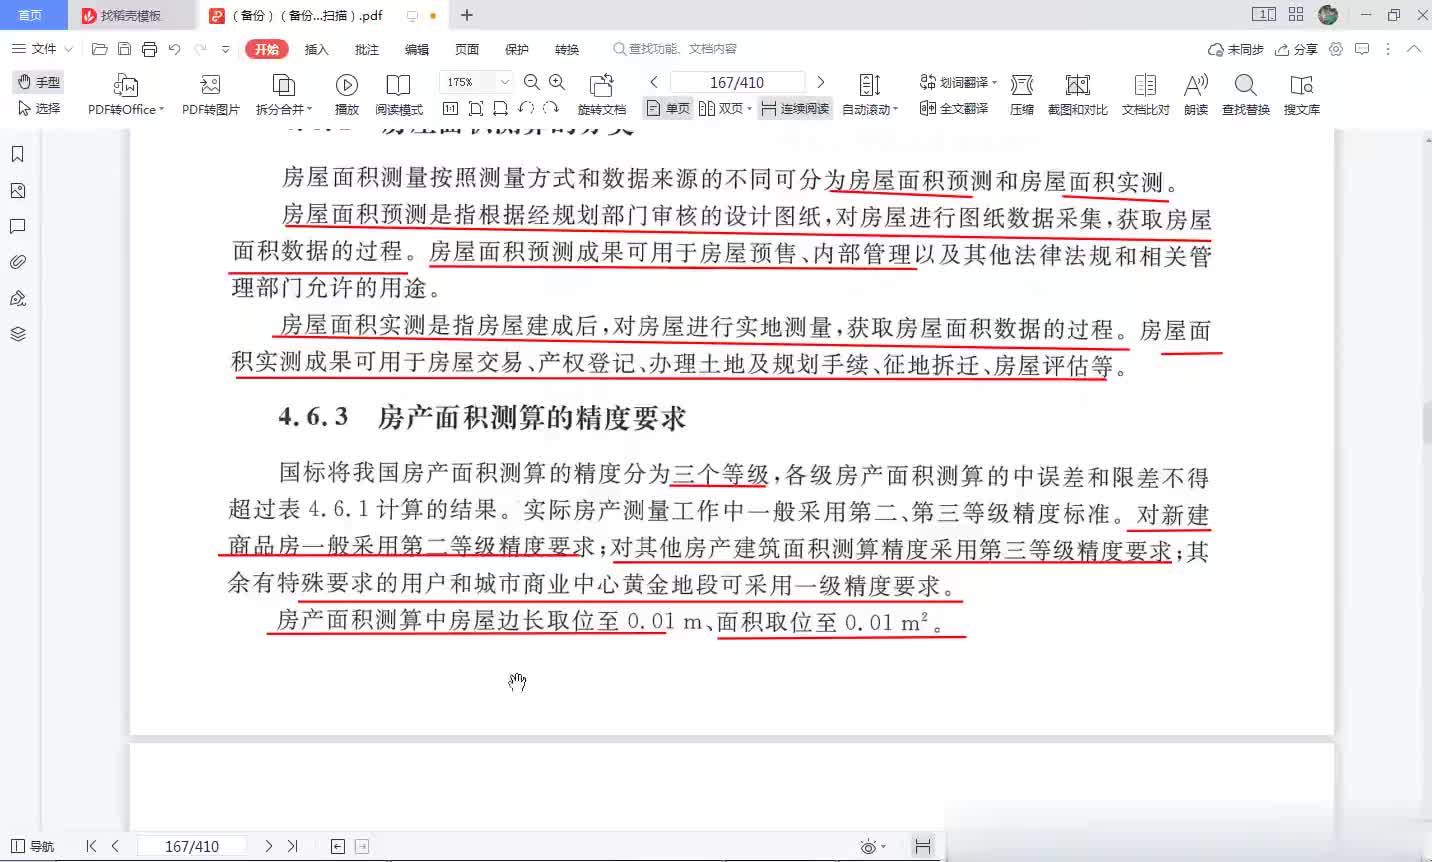Open the 自动滚动 dropdown options

tap(895, 109)
